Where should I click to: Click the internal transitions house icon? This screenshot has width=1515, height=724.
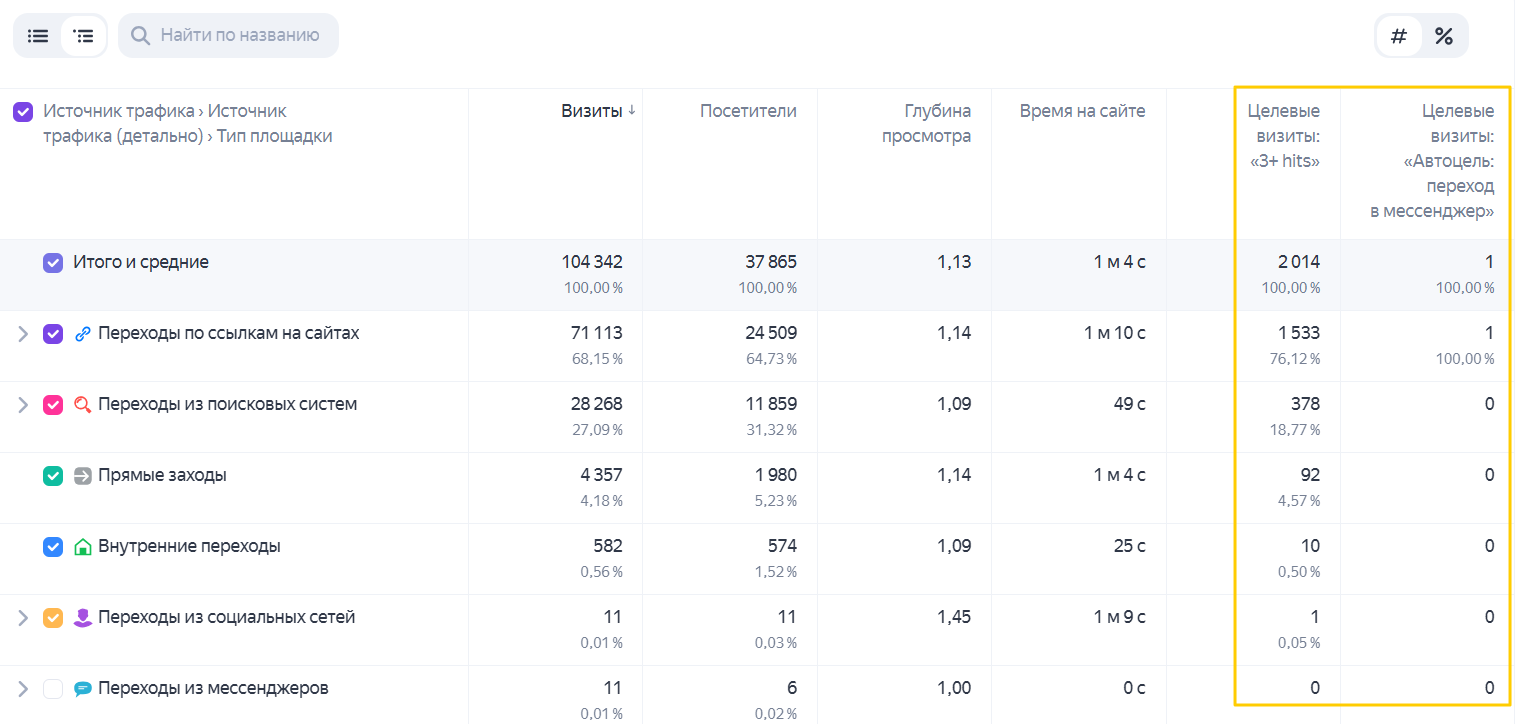83,547
